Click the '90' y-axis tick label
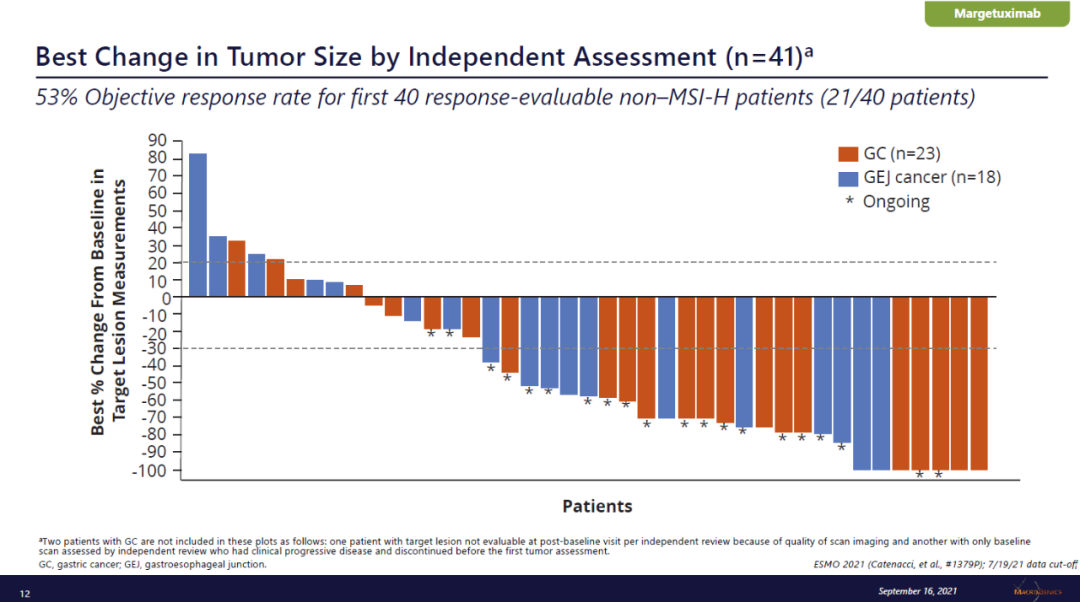The image size is (1080, 602). pyautogui.click(x=157, y=141)
